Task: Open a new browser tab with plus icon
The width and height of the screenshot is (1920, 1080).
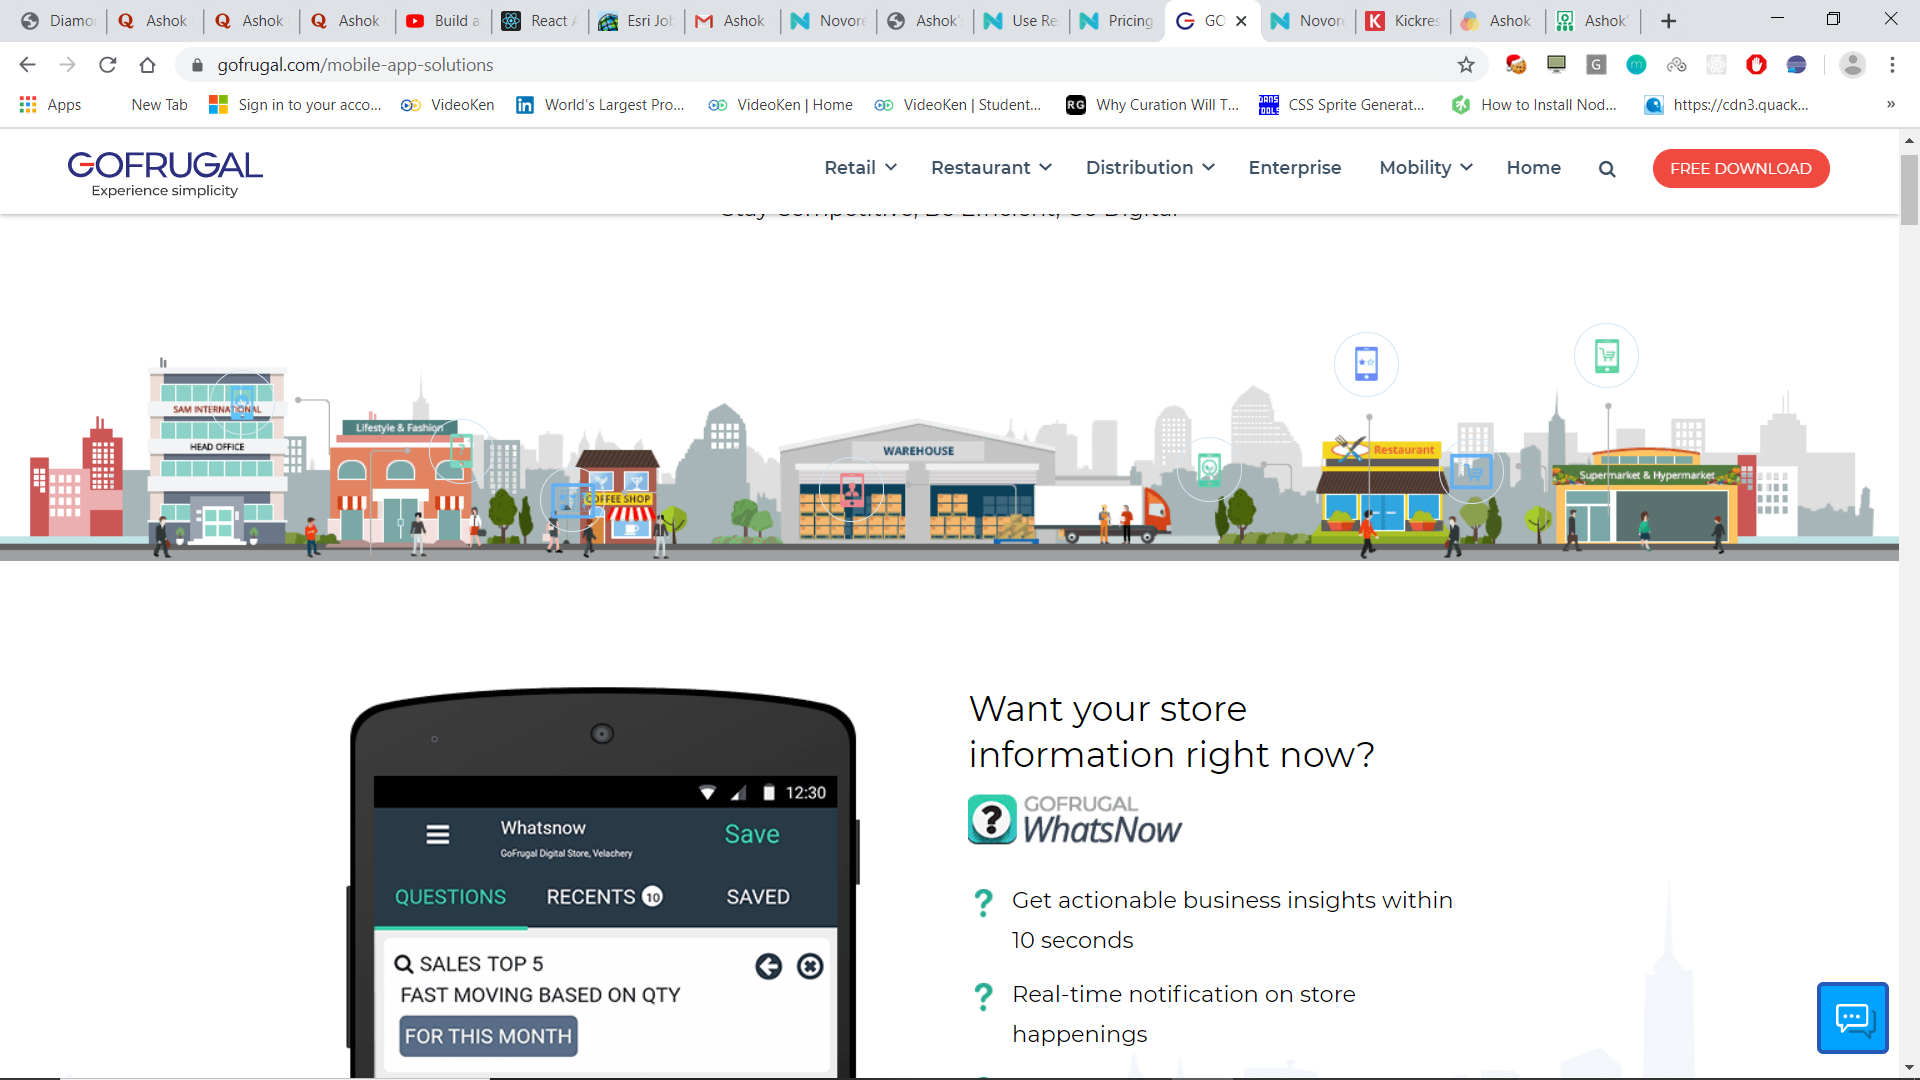Action: [1668, 21]
